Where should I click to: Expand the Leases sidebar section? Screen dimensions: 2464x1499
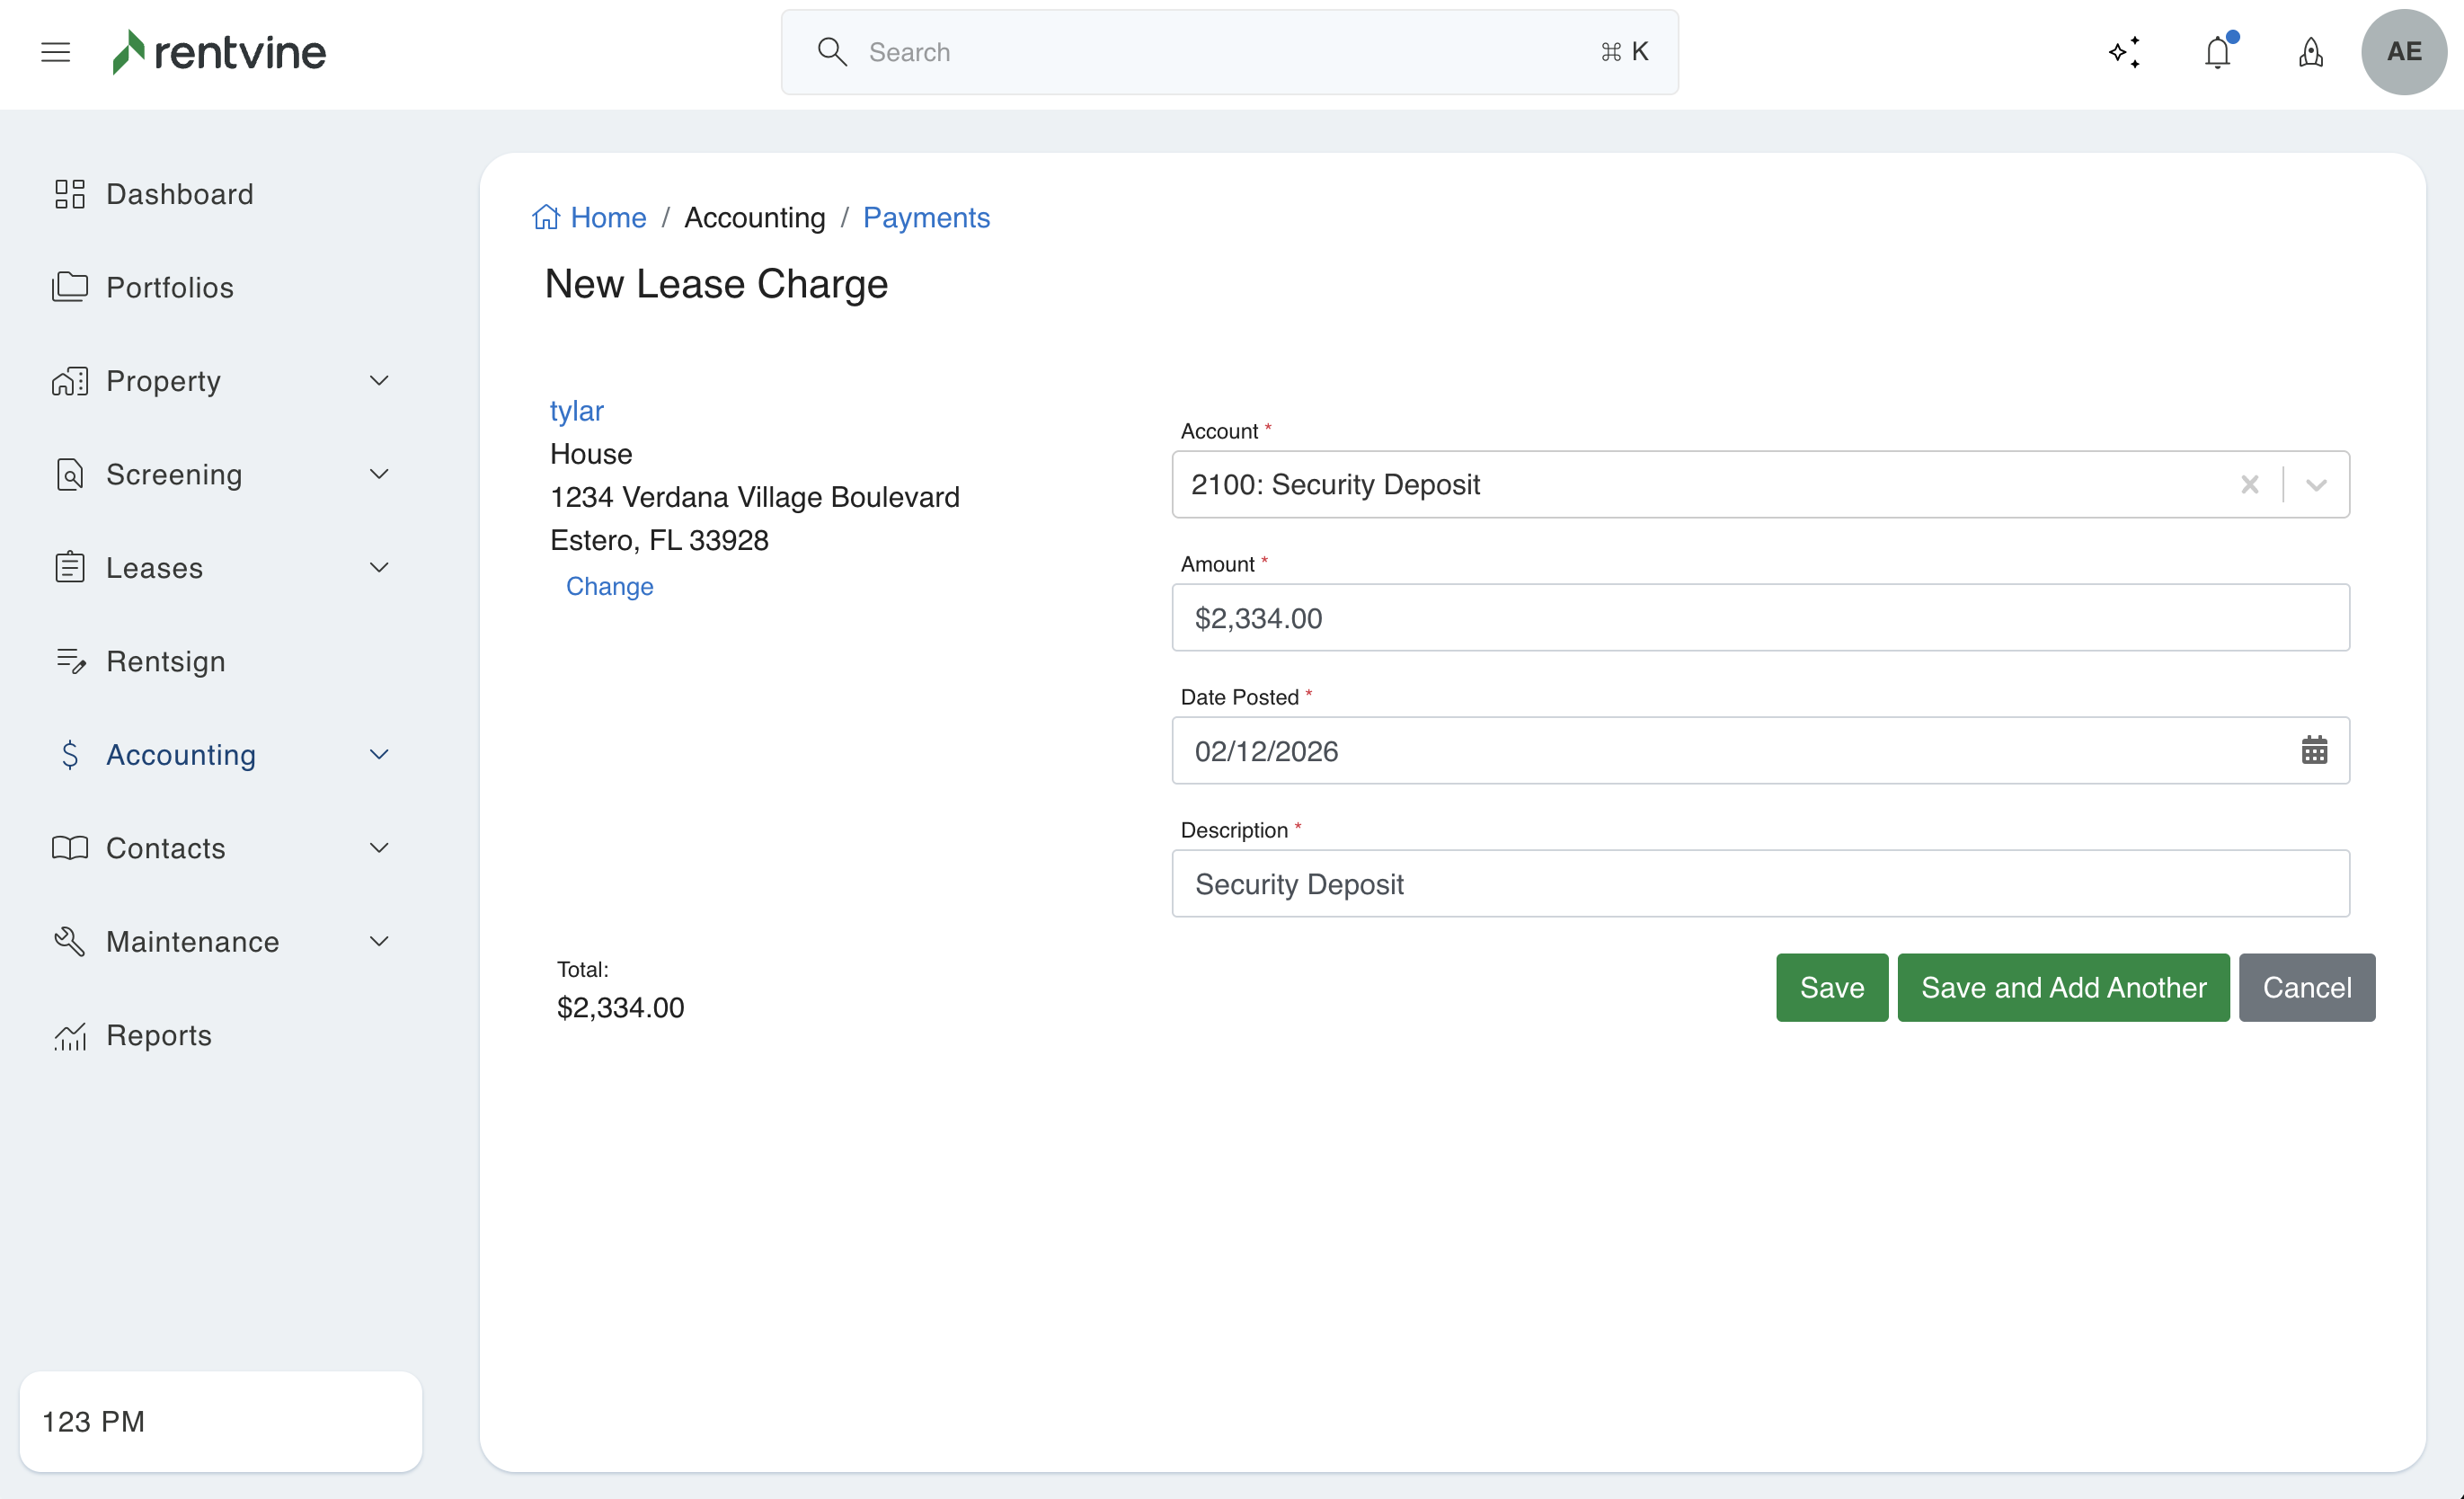click(x=379, y=568)
